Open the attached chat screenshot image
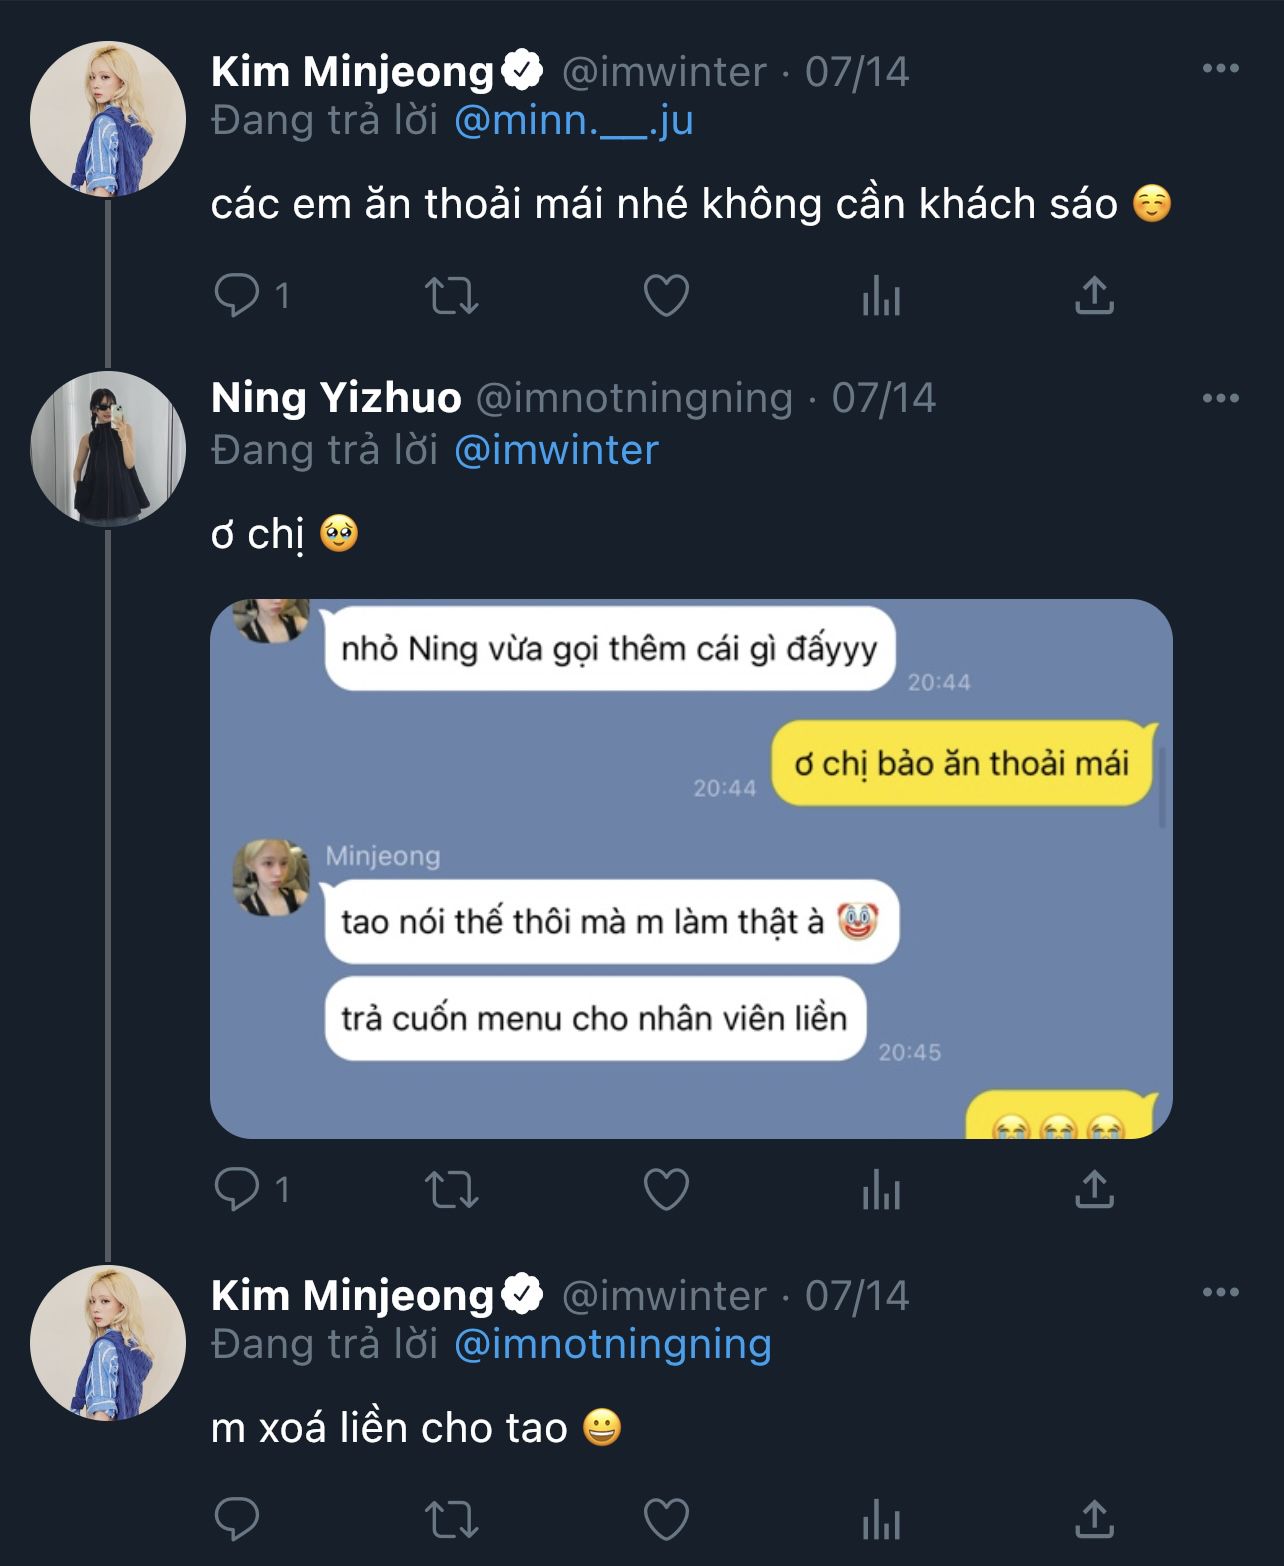1284x1566 pixels. (691, 868)
